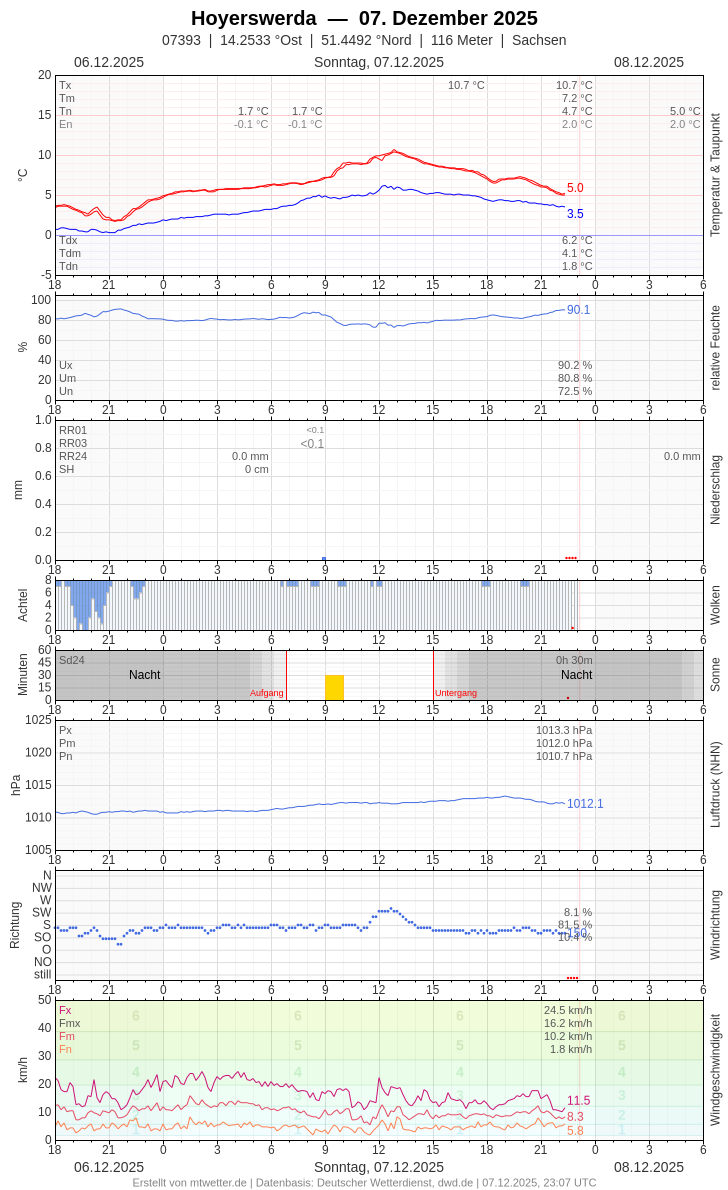Click the "Windgeschwindigkeit" chart title

[x=715, y=1070]
